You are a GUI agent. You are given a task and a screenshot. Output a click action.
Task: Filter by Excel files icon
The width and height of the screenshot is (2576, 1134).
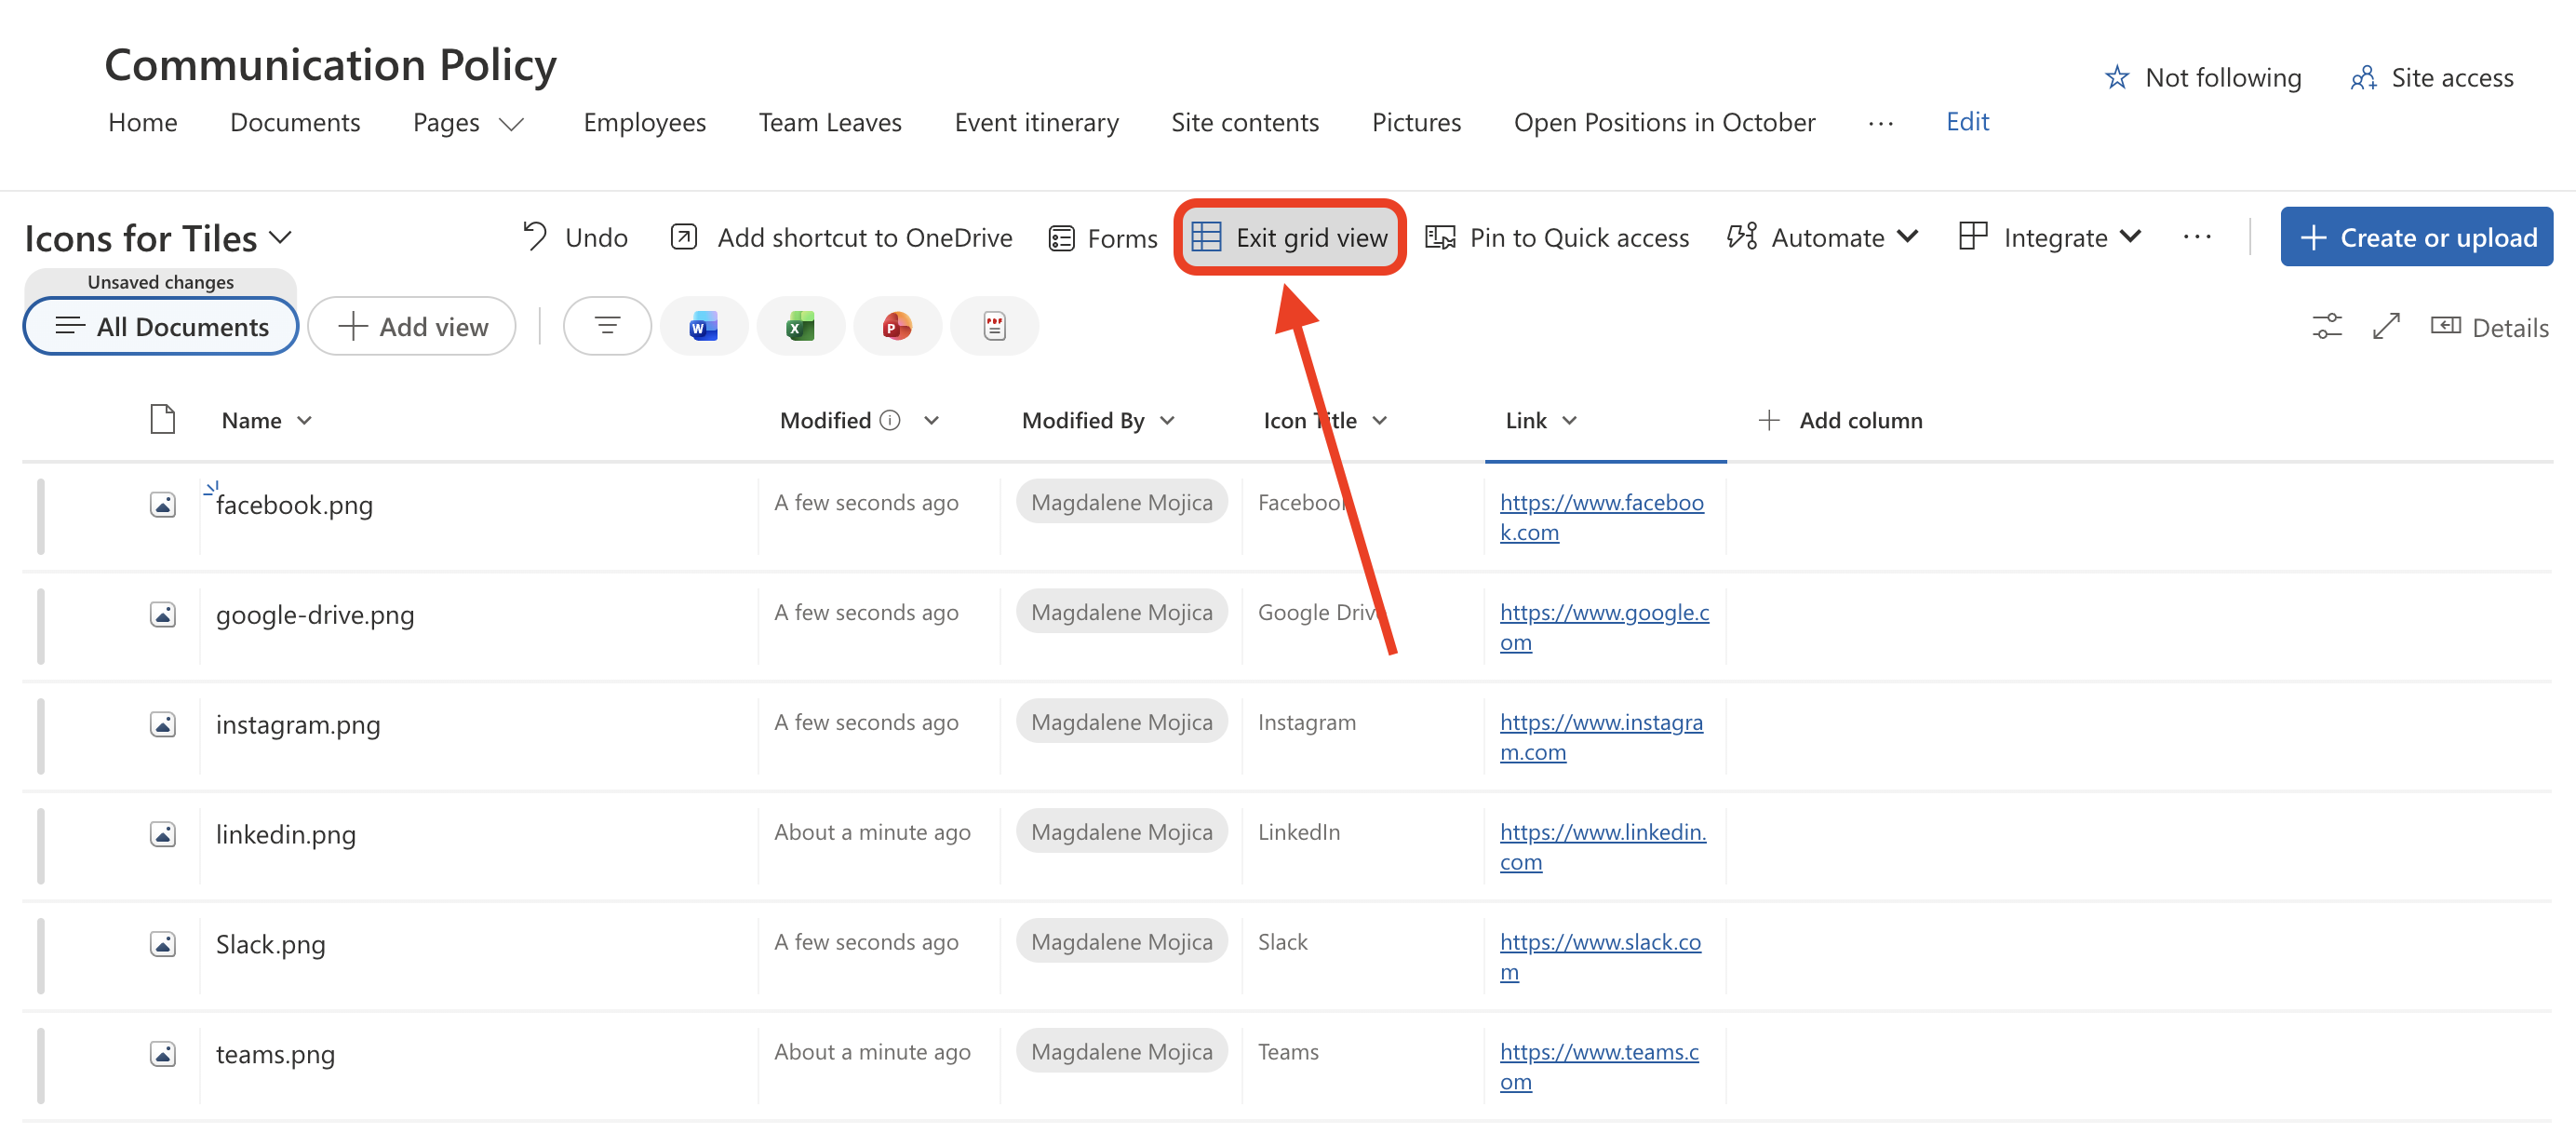(x=800, y=326)
